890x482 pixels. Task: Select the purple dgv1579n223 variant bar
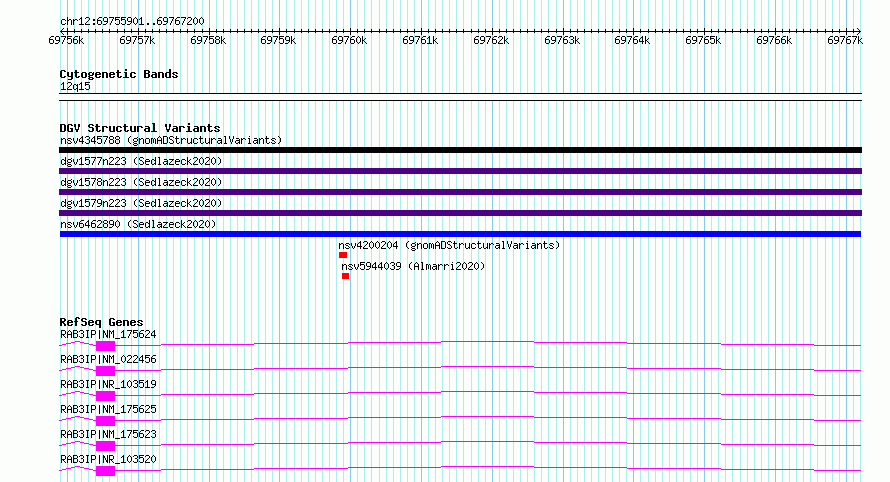tap(460, 213)
